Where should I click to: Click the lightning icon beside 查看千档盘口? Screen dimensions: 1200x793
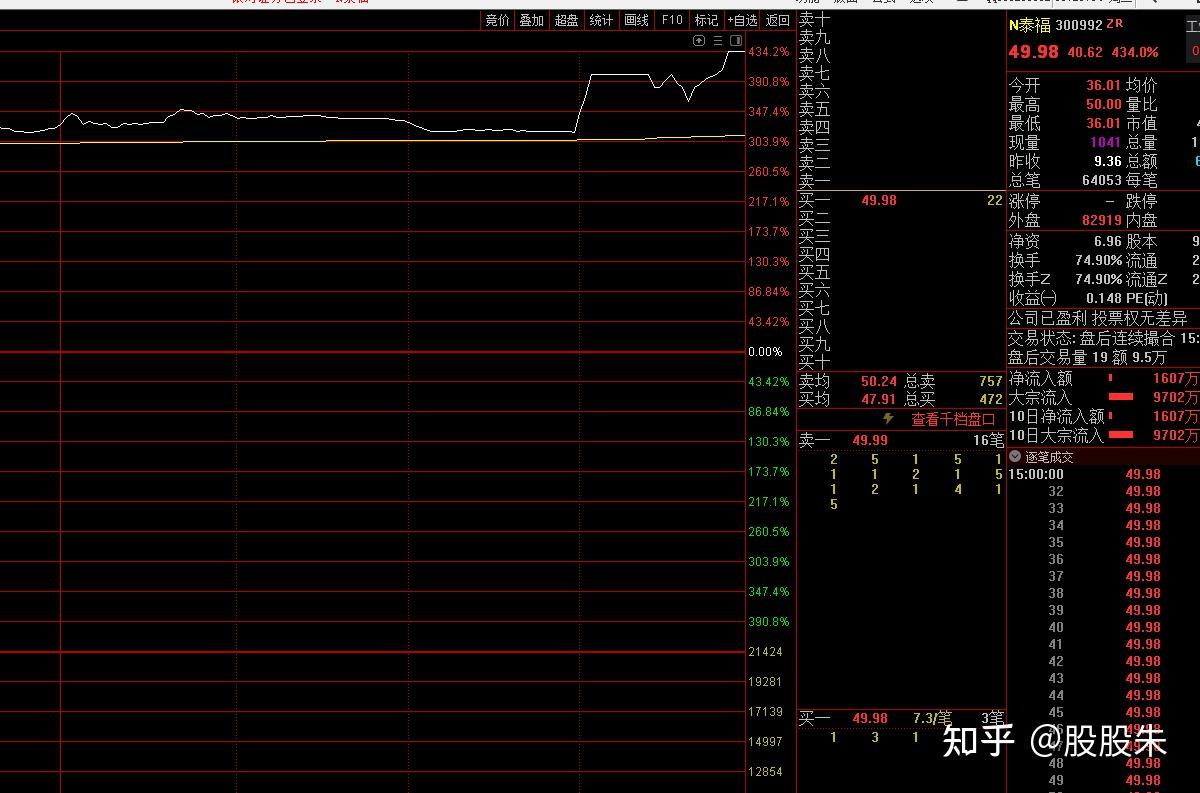(x=890, y=419)
